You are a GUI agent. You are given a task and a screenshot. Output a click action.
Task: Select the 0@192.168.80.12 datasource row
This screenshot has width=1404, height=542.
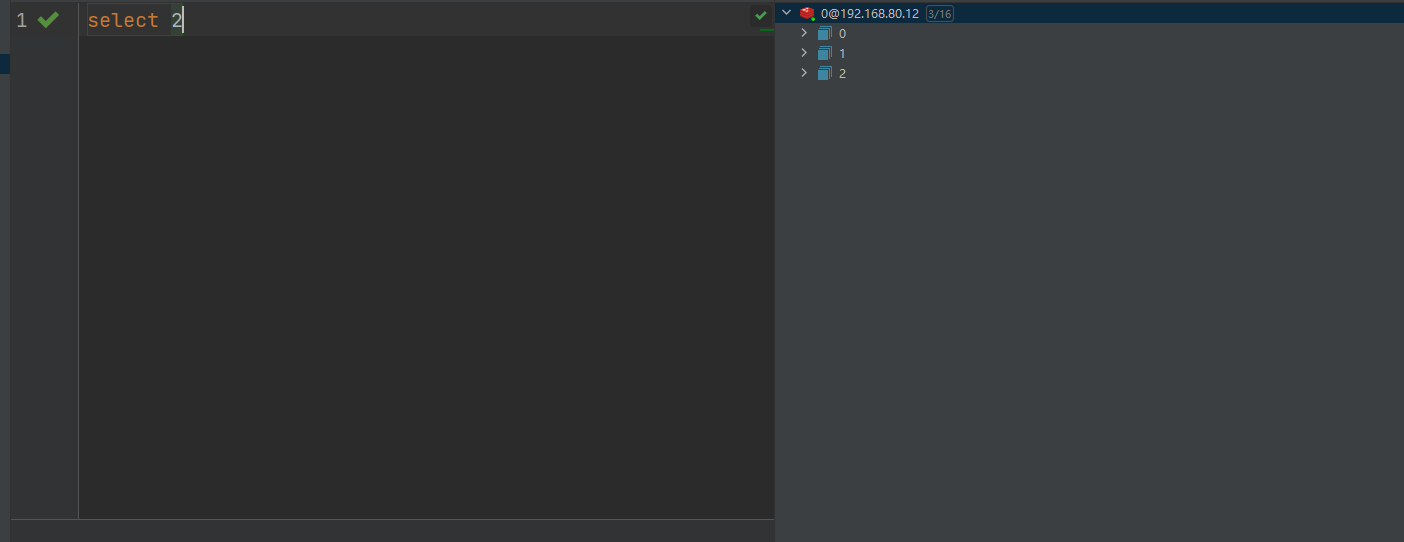tap(1089, 13)
